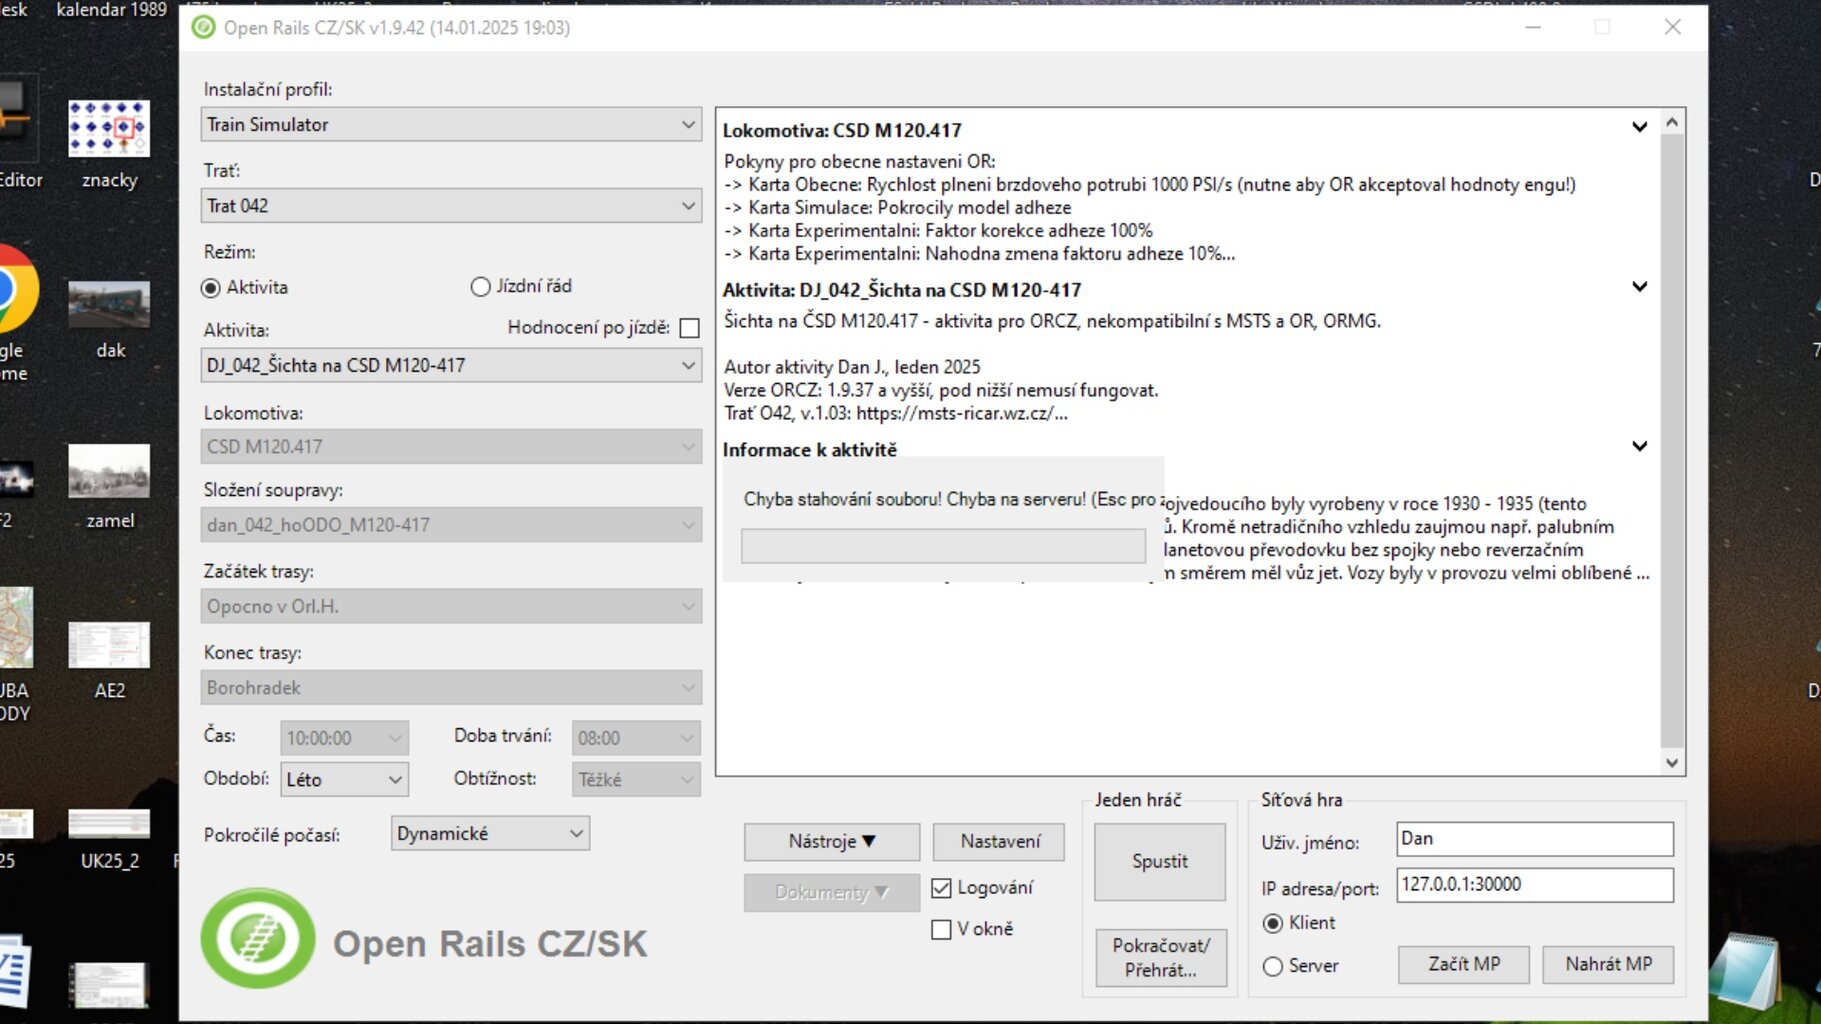Open the Pokročilé počasí dropdown
The image size is (1821, 1024).
[x=490, y=833]
